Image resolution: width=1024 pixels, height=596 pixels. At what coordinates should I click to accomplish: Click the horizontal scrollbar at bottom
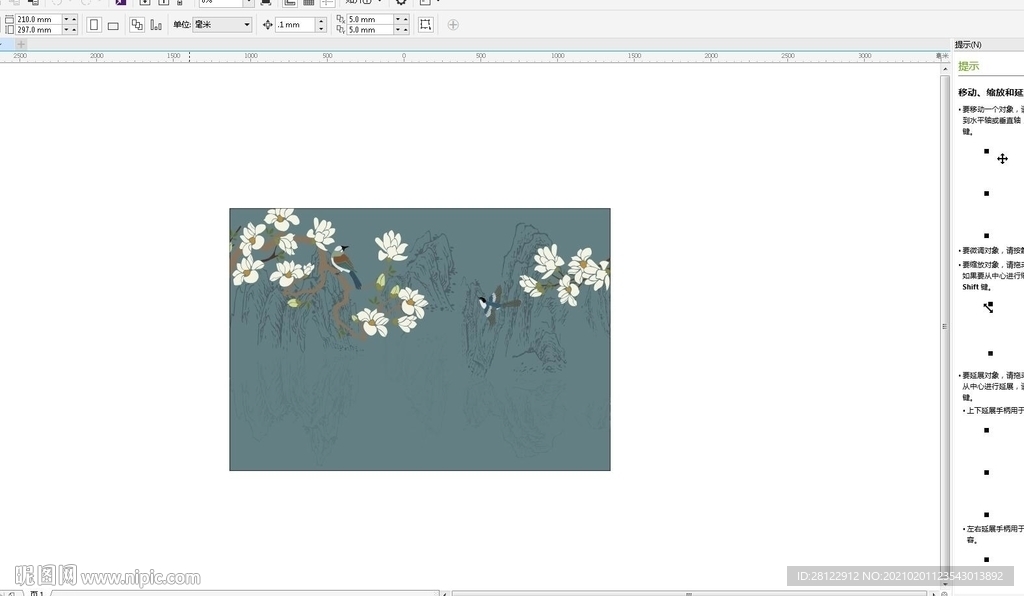click(688, 593)
